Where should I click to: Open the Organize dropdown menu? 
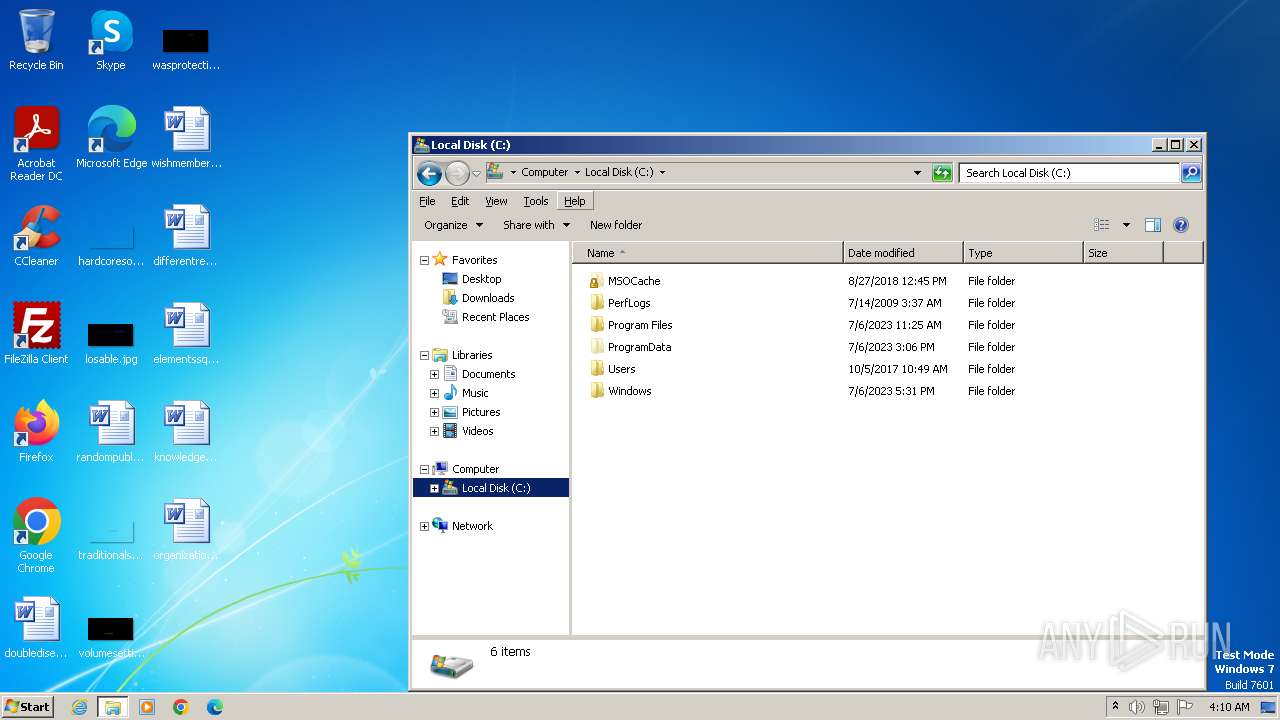click(453, 225)
